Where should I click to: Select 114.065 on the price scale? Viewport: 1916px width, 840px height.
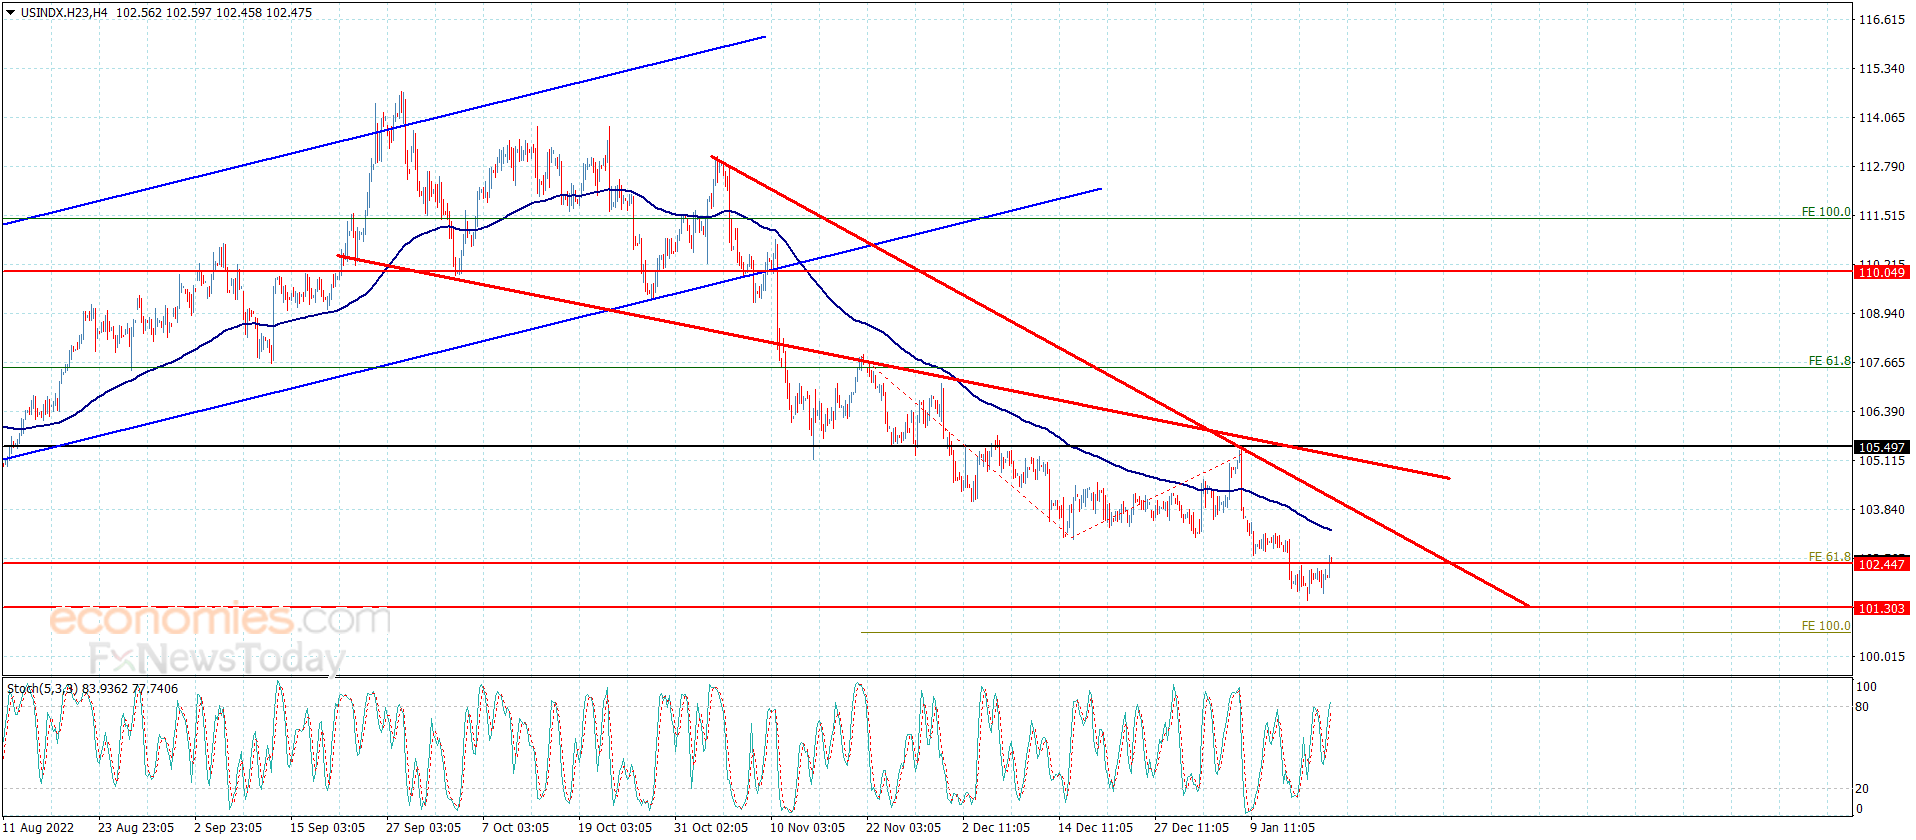(1881, 118)
